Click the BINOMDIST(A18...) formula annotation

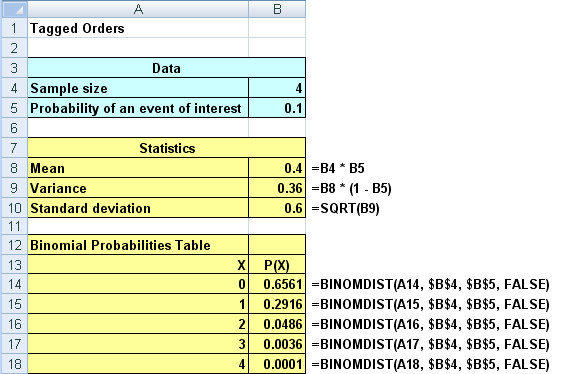(x=431, y=364)
